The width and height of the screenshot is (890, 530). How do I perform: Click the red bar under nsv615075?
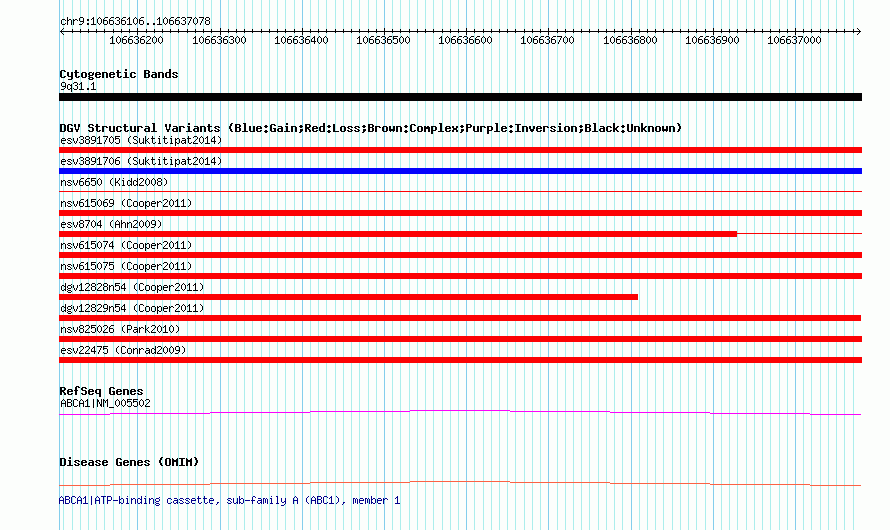(x=460, y=276)
